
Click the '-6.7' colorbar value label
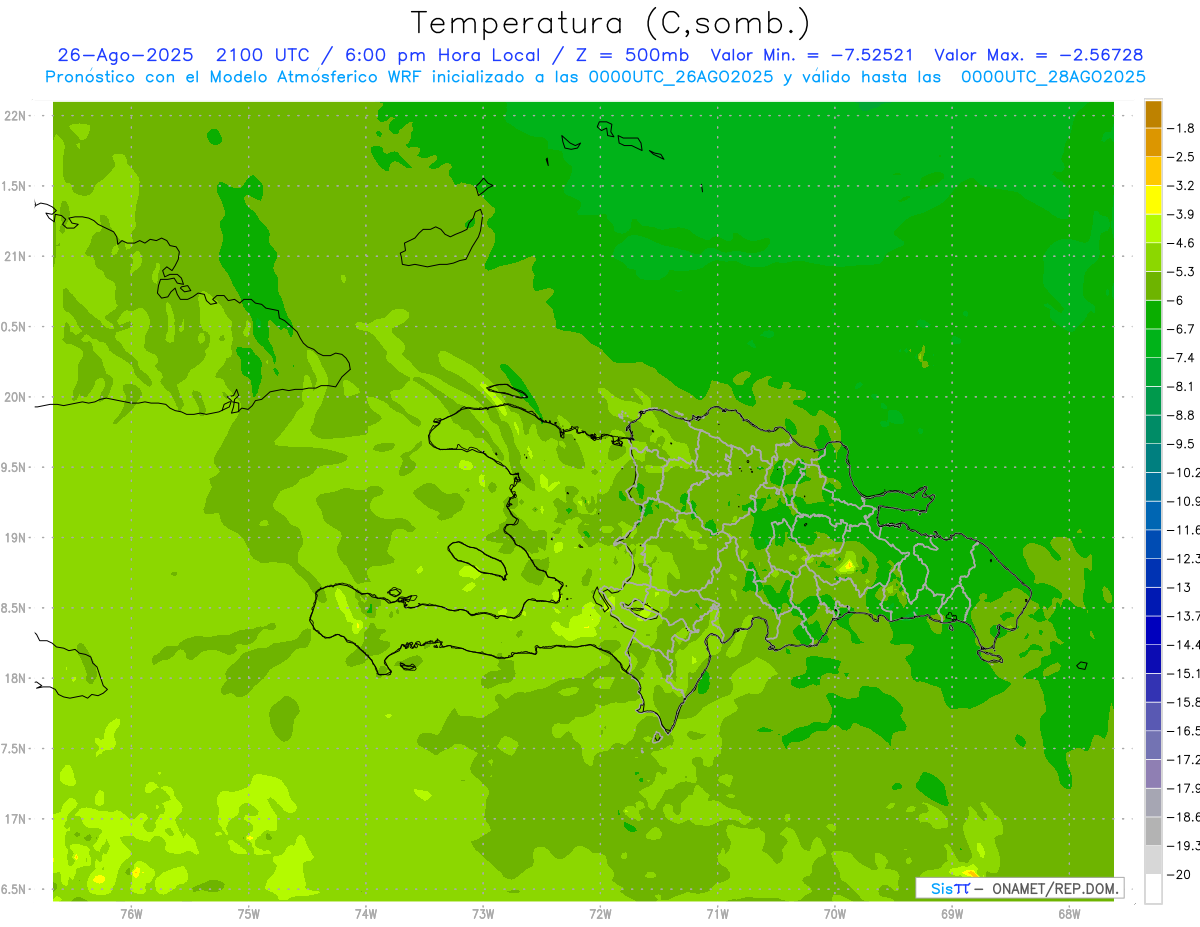1182,329
